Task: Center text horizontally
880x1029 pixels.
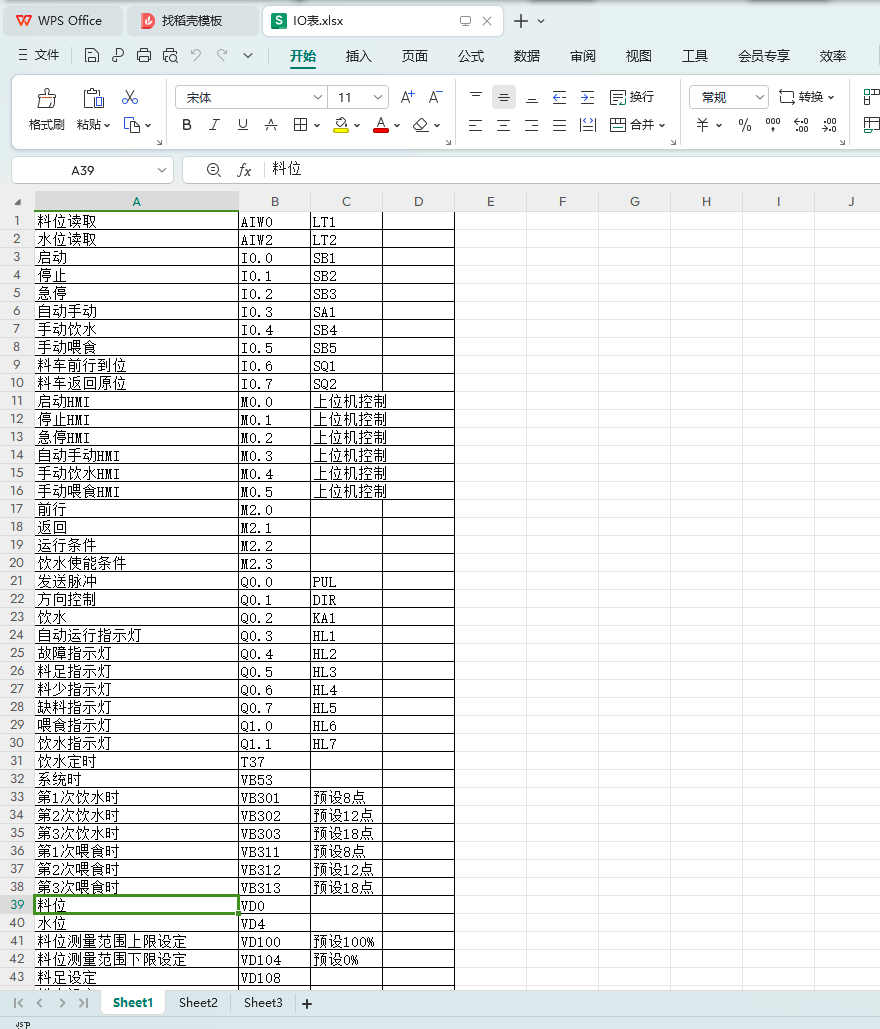Action: point(503,125)
